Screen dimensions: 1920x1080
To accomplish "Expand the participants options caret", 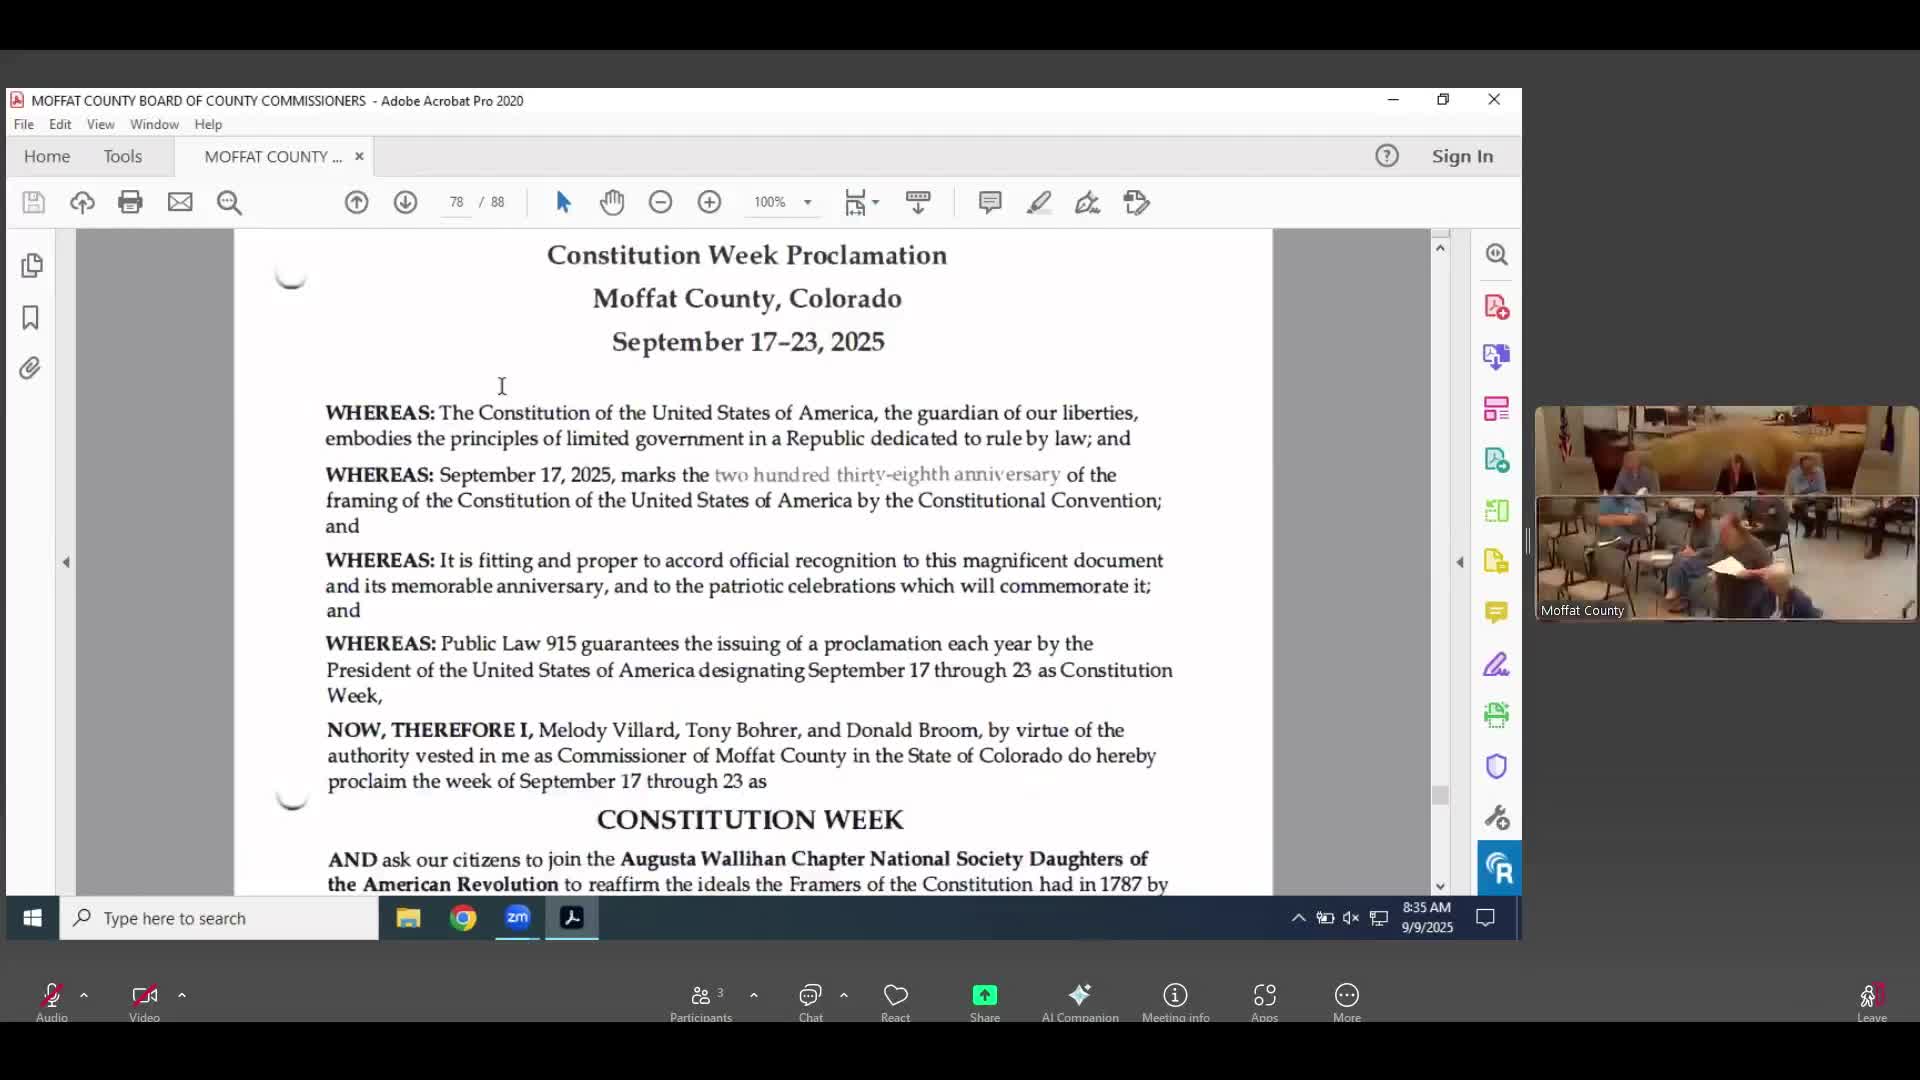I will 754,995.
